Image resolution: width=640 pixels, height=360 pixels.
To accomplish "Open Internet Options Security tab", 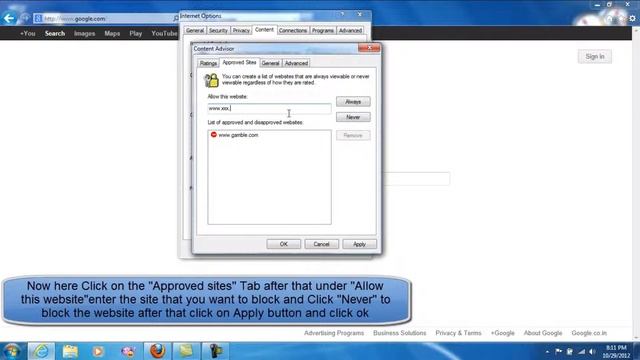I will click(x=218, y=31).
